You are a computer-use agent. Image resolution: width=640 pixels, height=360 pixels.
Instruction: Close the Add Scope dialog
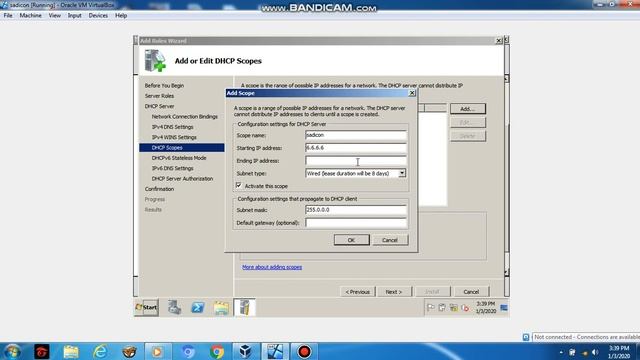tap(412, 93)
